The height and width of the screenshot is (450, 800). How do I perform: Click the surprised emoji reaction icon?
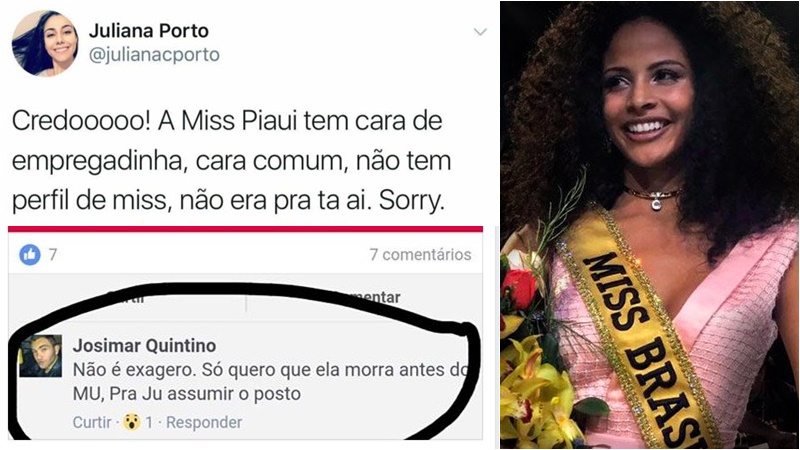[132, 422]
